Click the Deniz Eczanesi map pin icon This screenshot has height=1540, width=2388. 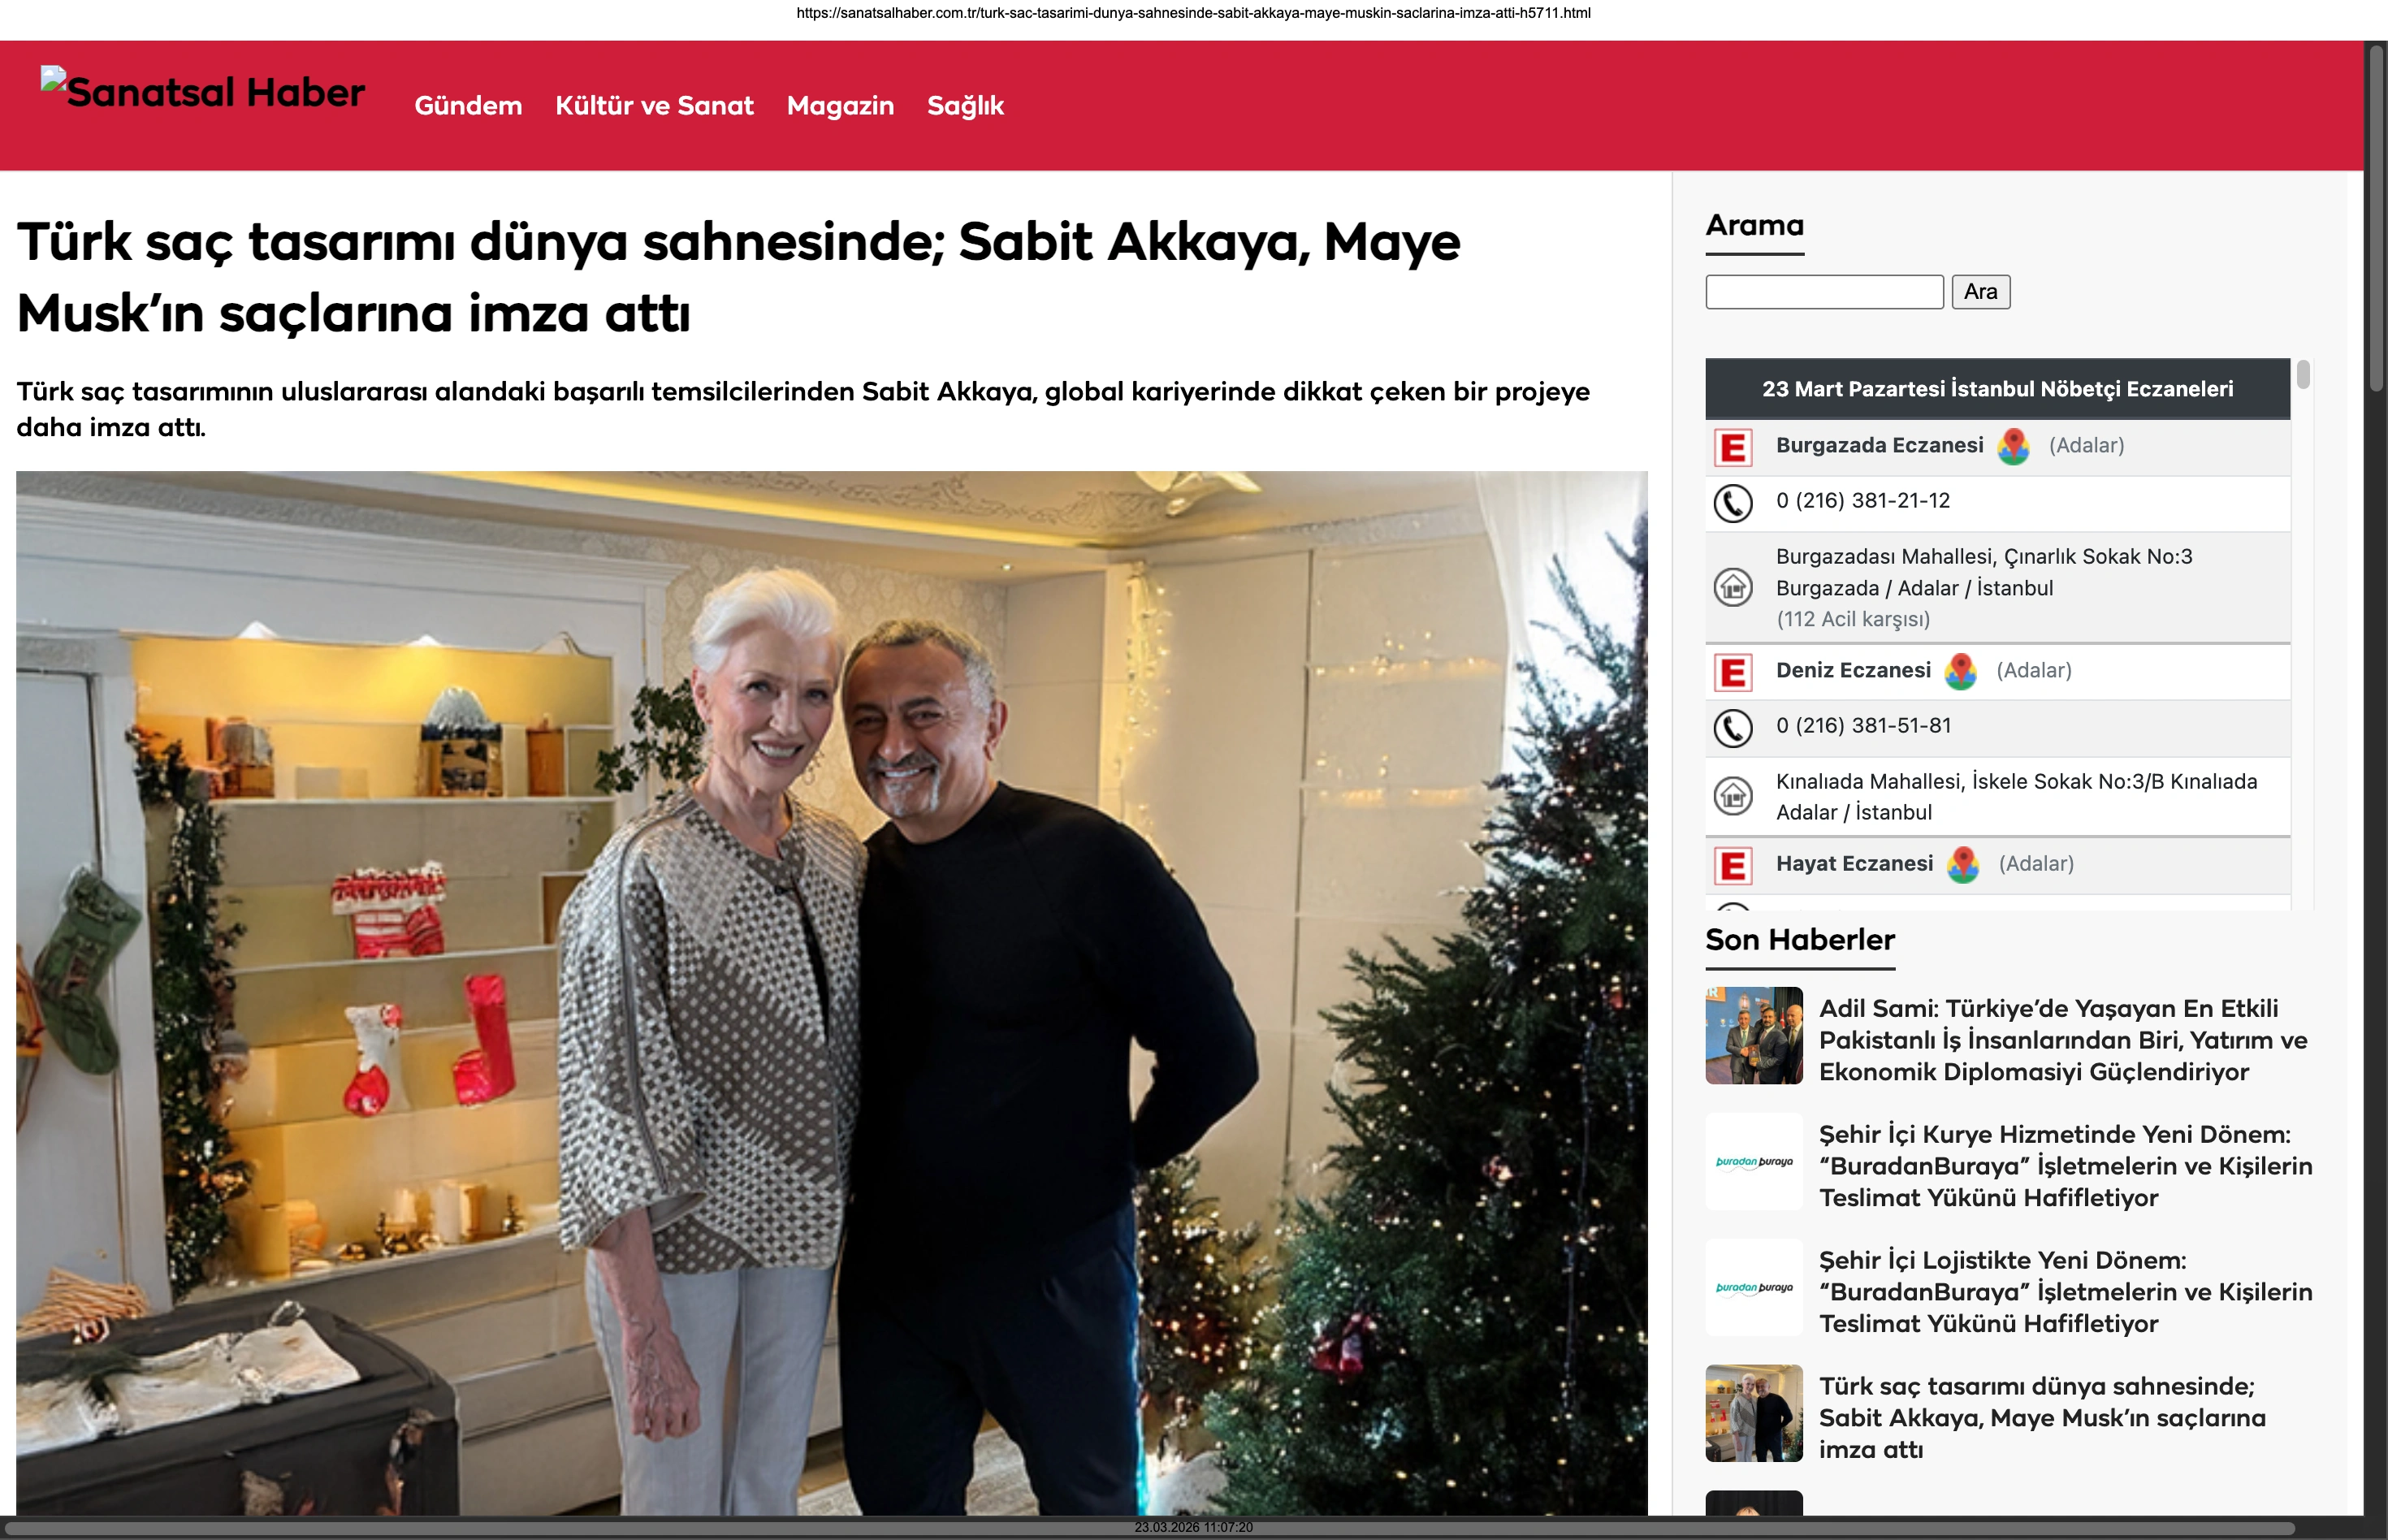coord(1960,671)
